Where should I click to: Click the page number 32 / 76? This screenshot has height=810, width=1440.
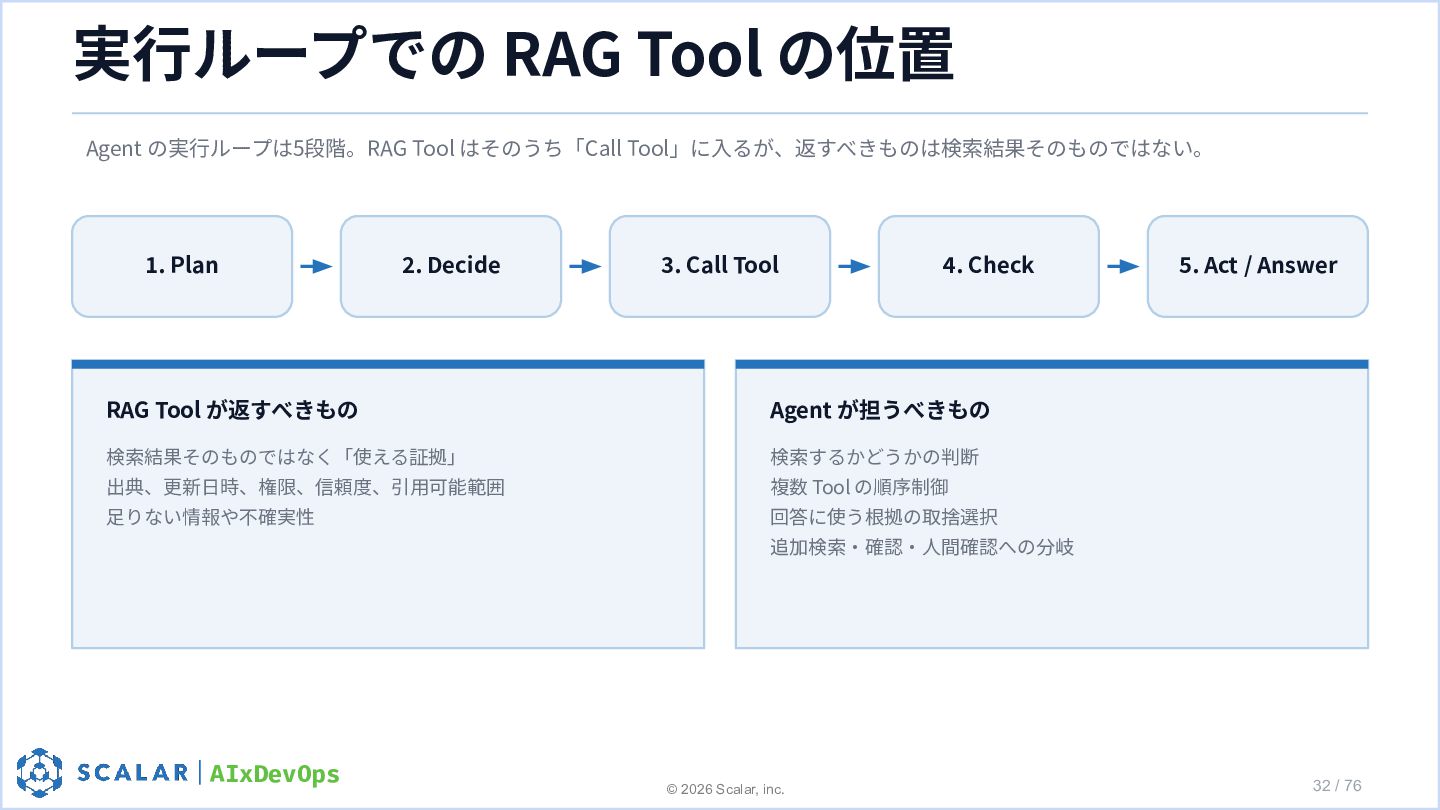coord(1337,785)
